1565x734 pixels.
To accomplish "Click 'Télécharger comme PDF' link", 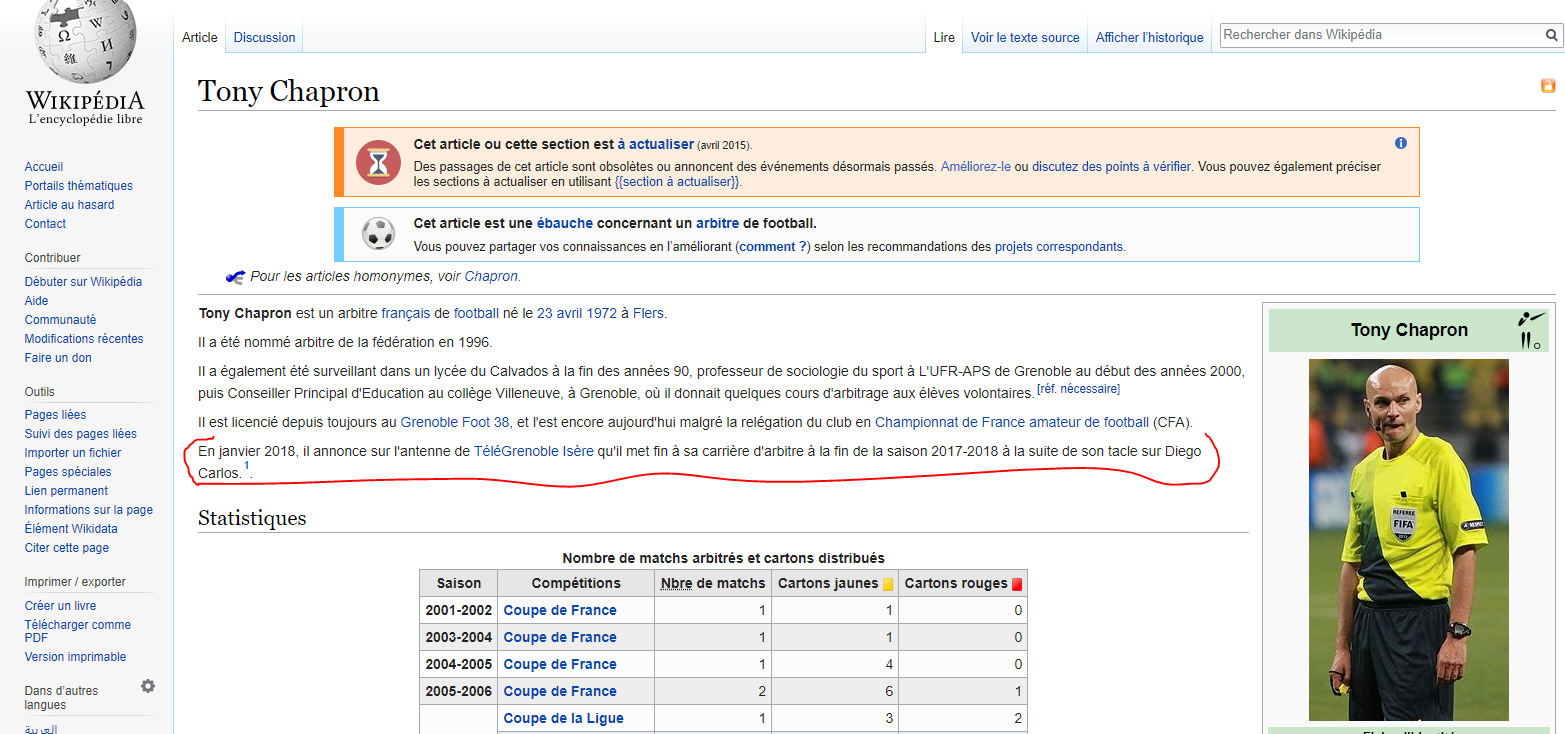I will pyautogui.click(x=78, y=631).
